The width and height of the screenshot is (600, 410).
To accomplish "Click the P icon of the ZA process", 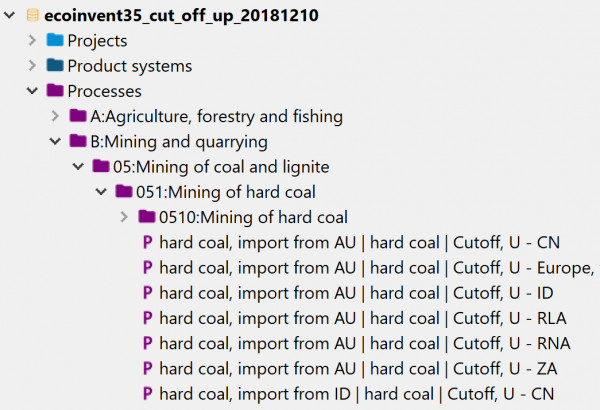I will [x=147, y=369].
